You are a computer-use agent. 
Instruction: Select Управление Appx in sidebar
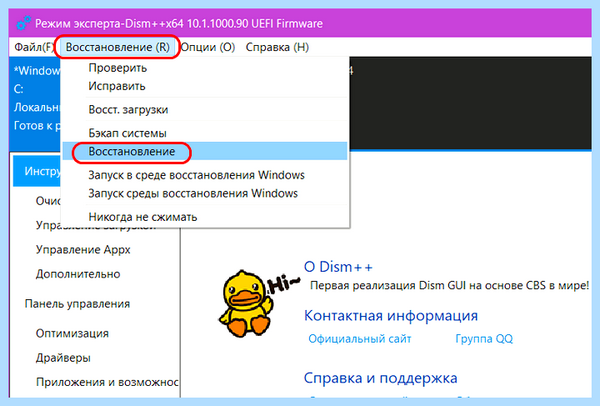pyautogui.click(x=83, y=249)
